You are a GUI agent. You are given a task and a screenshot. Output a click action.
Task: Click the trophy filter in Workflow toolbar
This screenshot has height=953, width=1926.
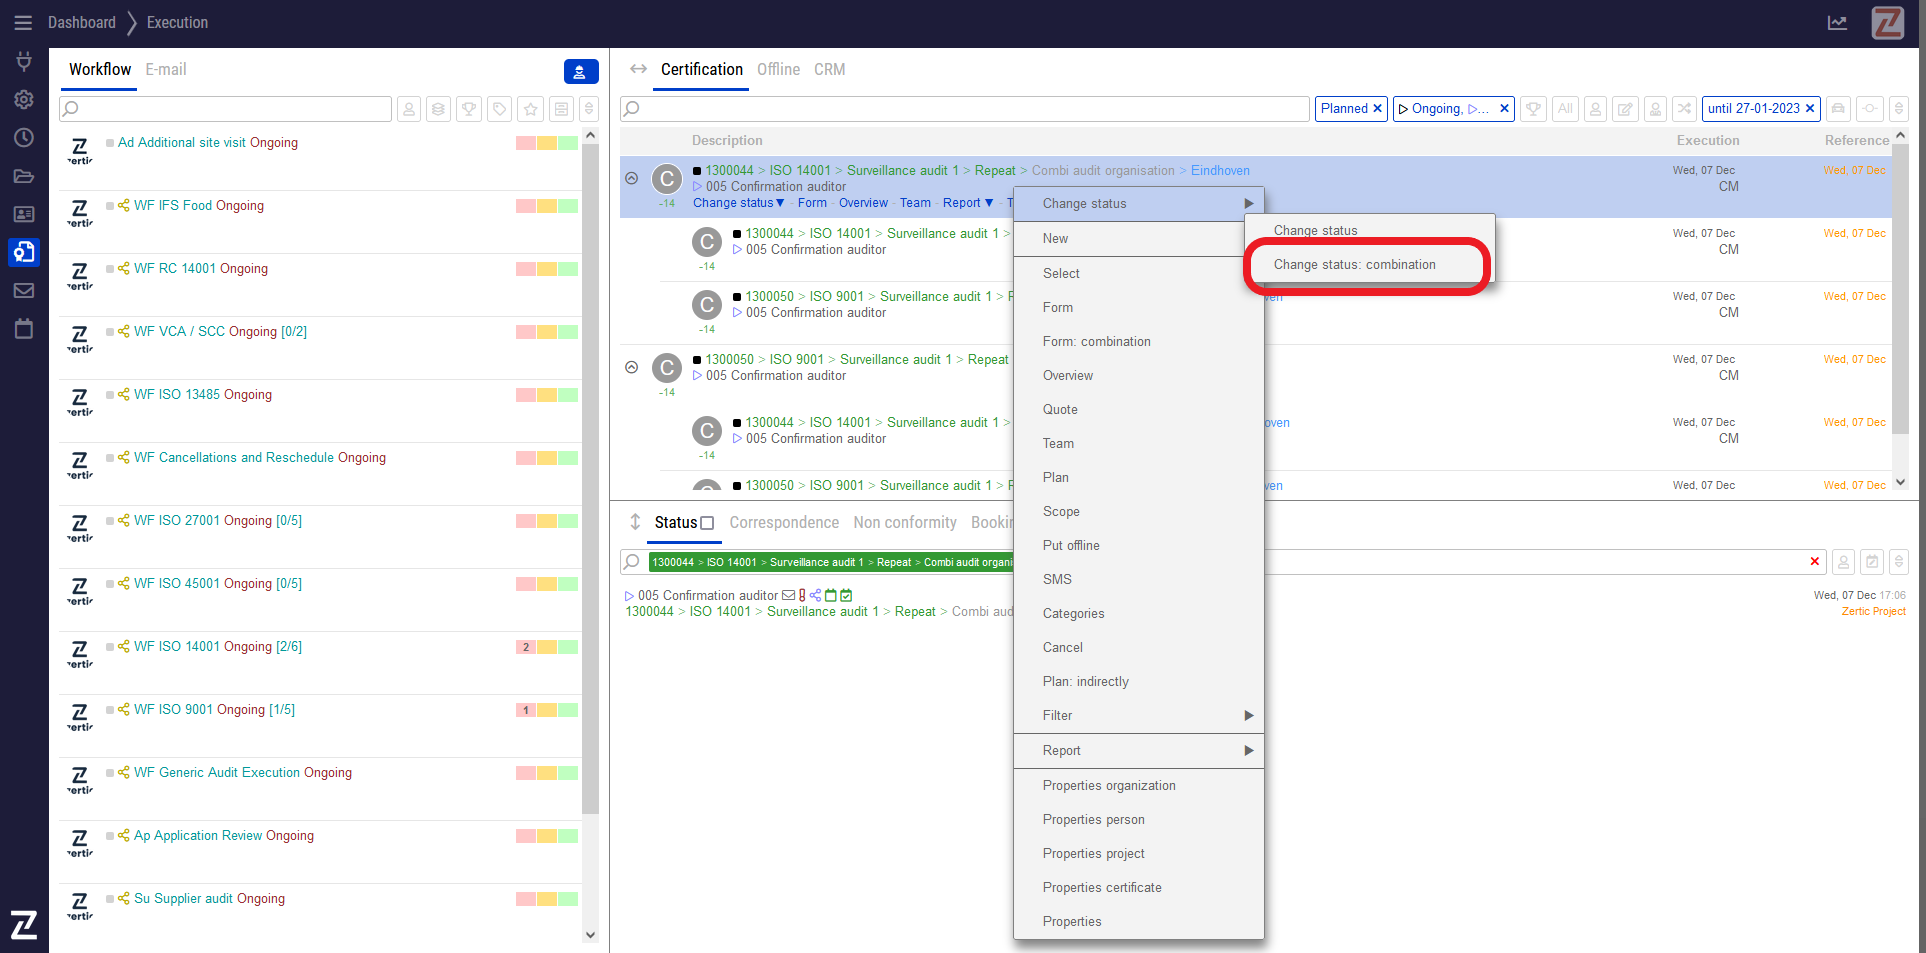[469, 109]
